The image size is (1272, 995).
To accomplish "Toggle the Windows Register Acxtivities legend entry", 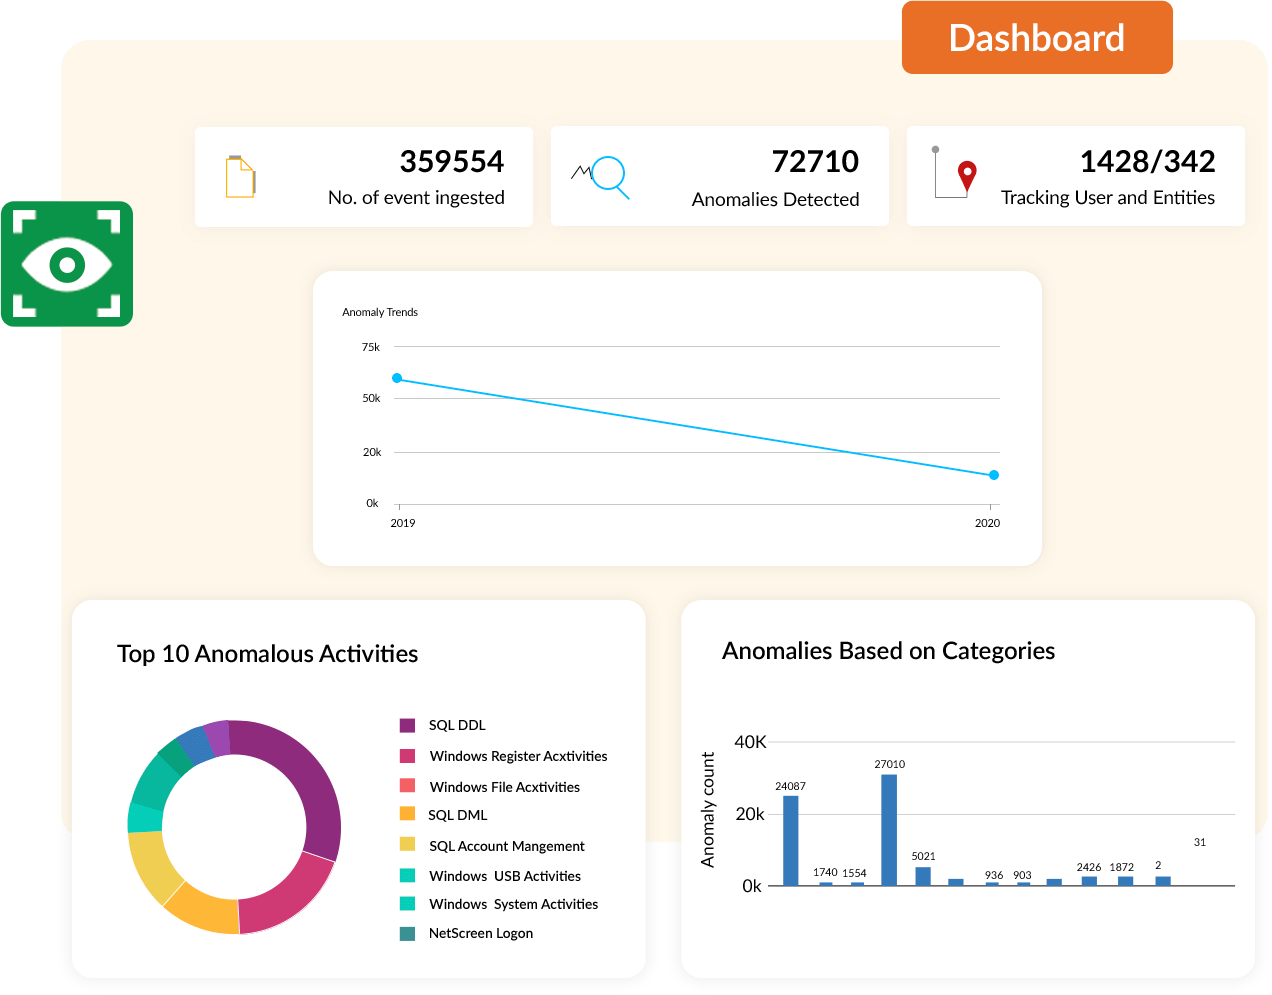I will [x=517, y=756].
